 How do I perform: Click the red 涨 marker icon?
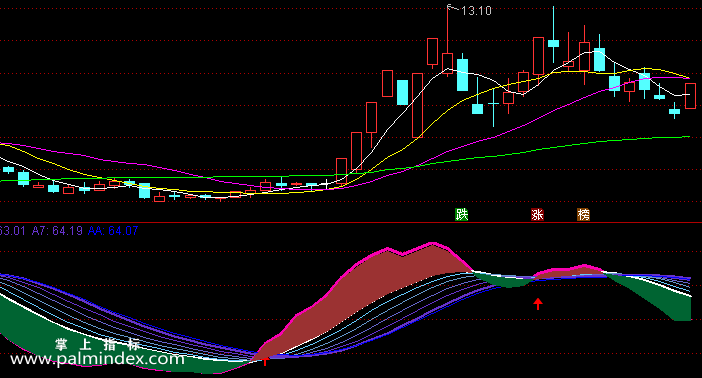(x=537, y=215)
